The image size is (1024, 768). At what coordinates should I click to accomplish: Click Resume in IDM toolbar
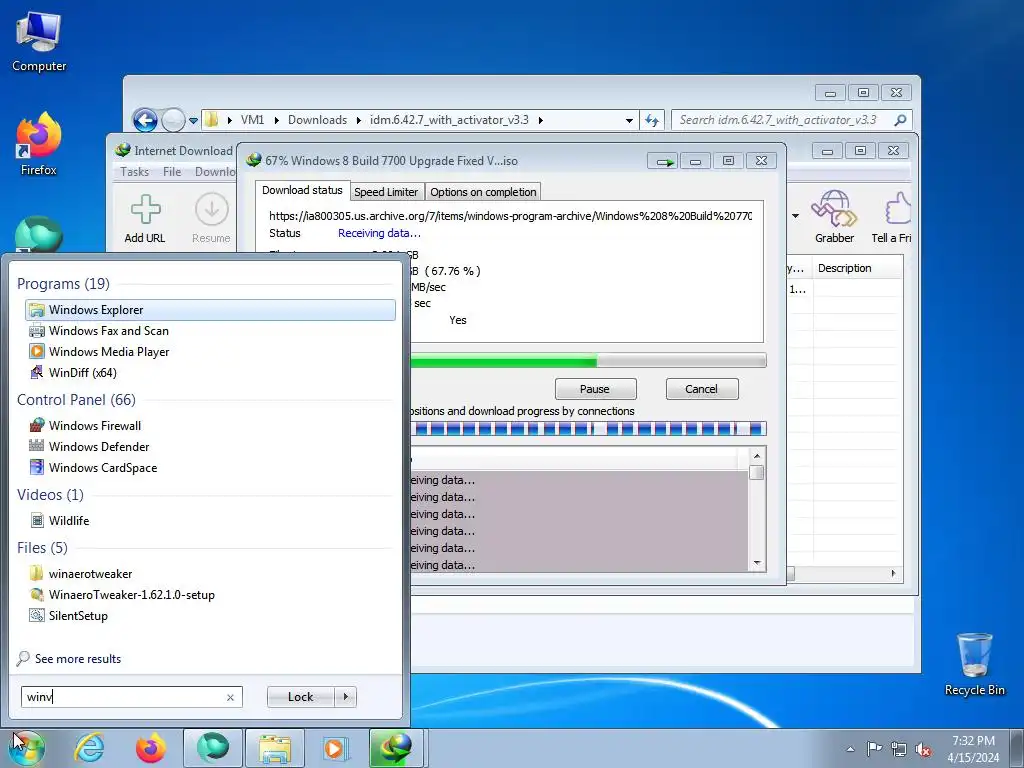[211, 219]
